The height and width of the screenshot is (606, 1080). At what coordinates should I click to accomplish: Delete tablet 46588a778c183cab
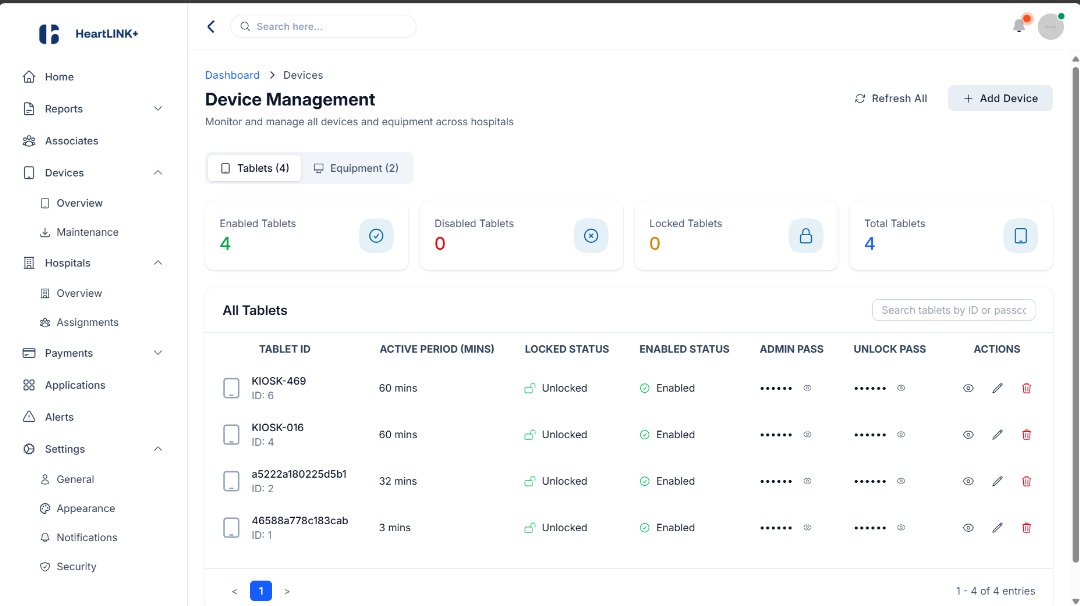coord(1026,528)
